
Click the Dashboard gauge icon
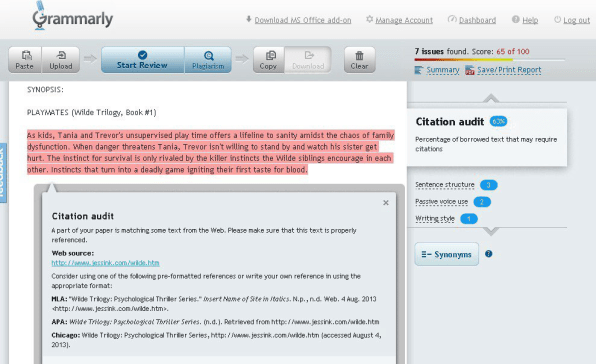tap(452, 19)
